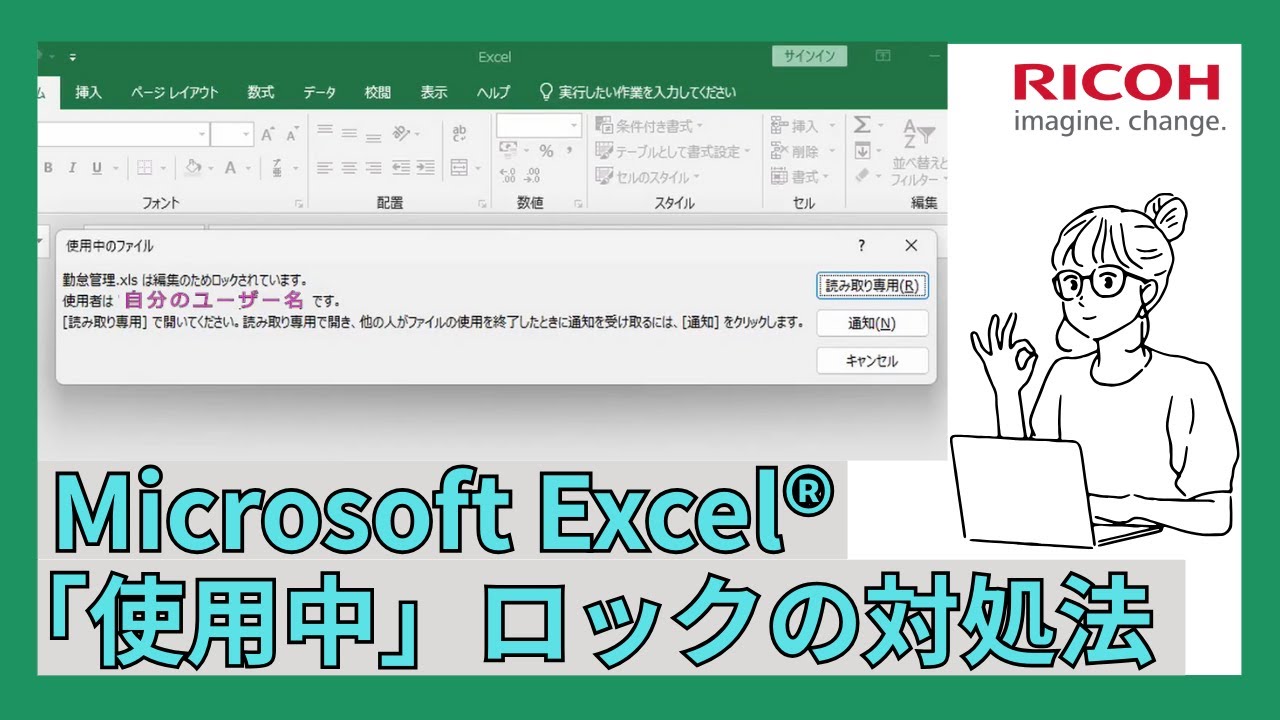
Task: Click the Underline icon
Action: (97, 168)
